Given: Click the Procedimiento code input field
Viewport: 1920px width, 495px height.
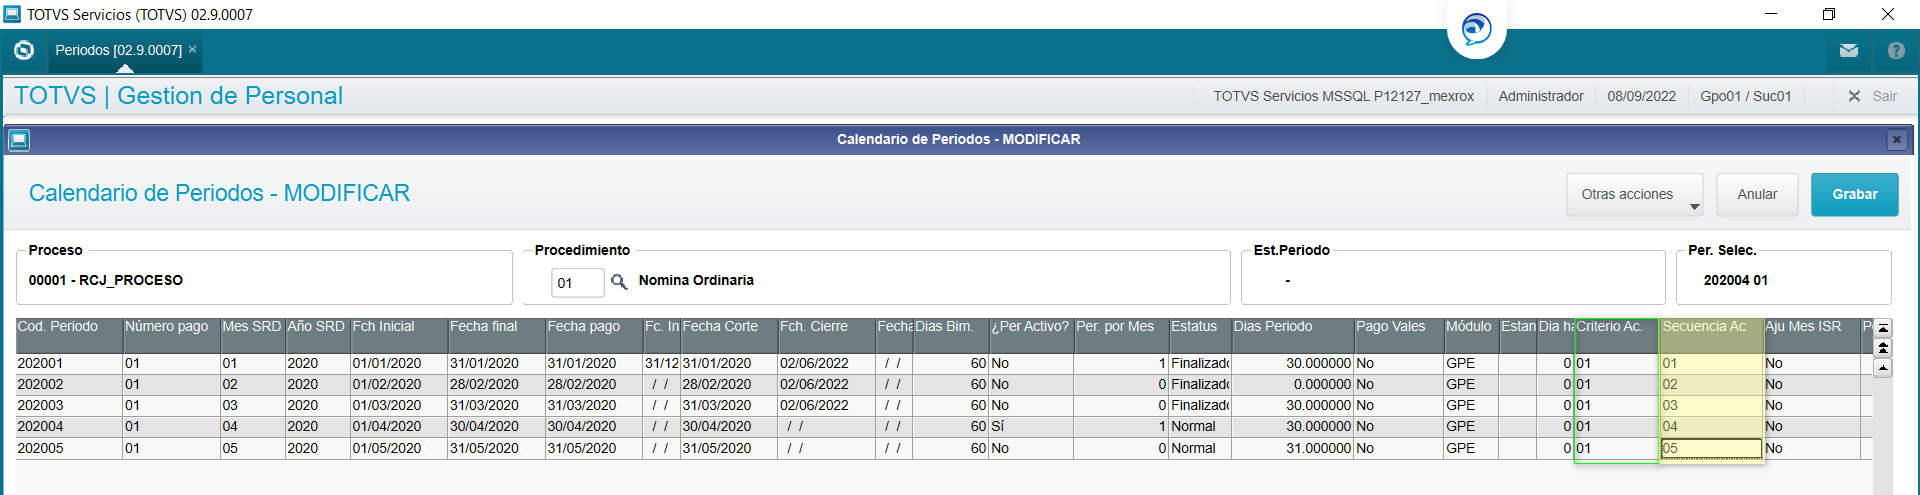Looking at the screenshot, I should 577,283.
